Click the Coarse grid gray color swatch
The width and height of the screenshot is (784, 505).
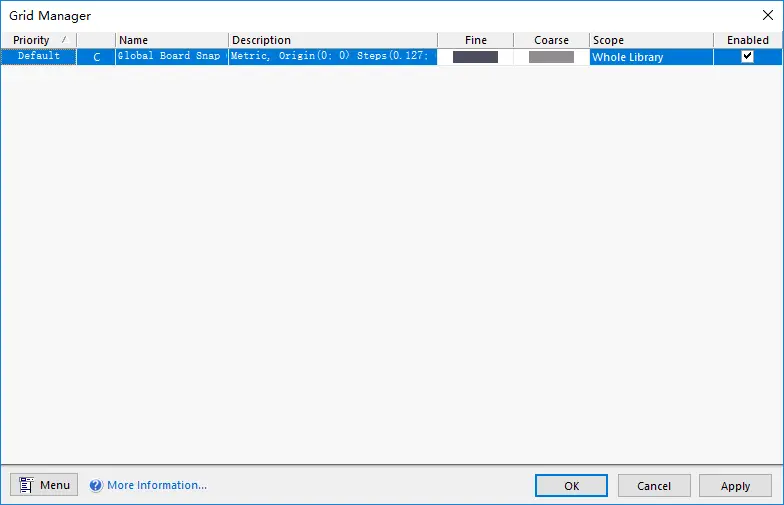coord(551,57)
